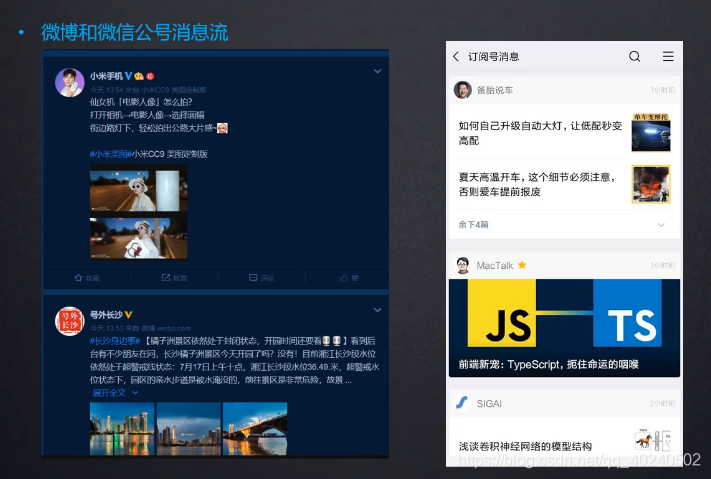
Task: Open the car headlight article thumbnail
Action: pyautogui.click(x=651, y=132)
